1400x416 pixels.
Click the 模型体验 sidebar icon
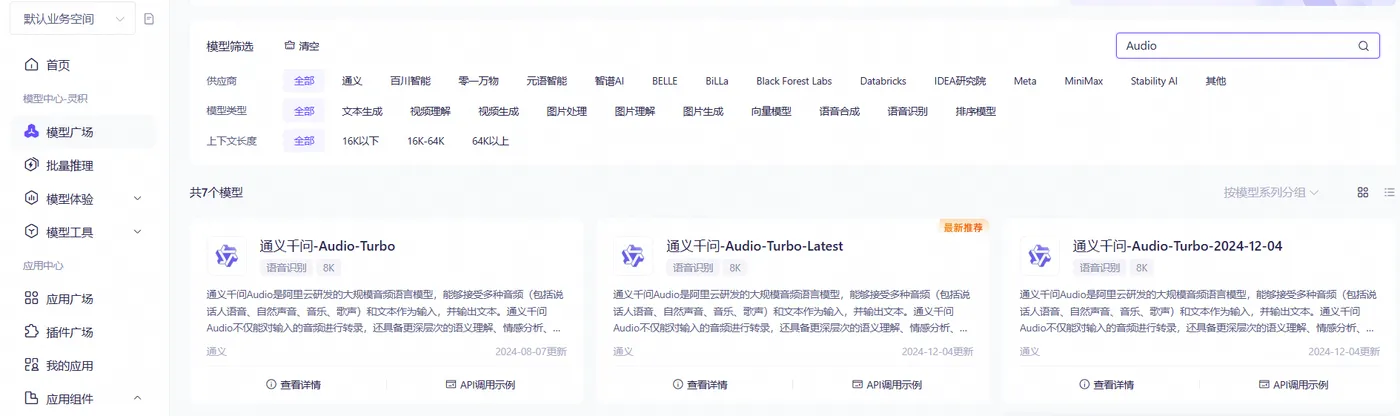[30, 199]
